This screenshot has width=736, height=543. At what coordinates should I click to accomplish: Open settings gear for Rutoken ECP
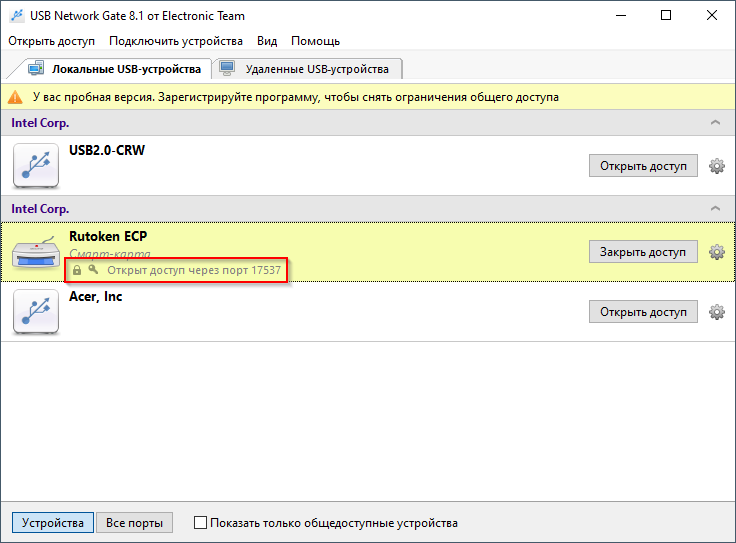pos(716,252)
